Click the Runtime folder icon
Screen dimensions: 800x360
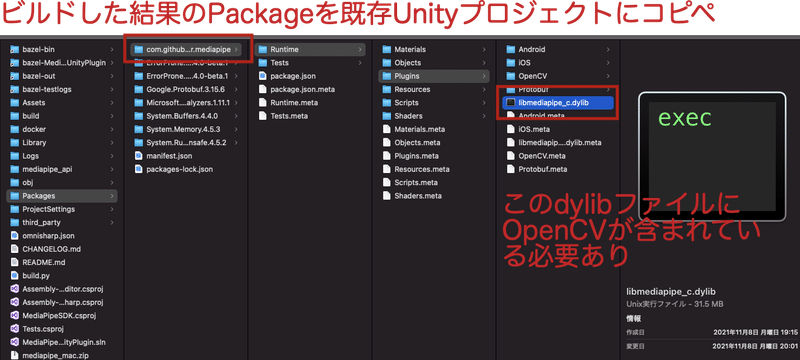coord(263,49)
